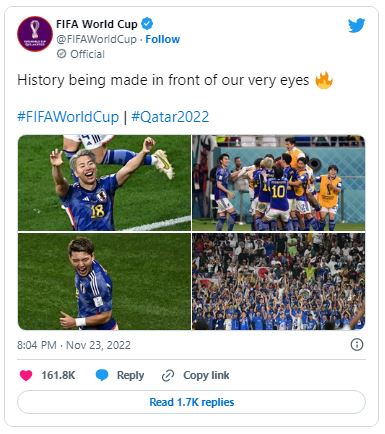Click the Twitter bird logo
This screenshot has height=434, width=385.
356,26
